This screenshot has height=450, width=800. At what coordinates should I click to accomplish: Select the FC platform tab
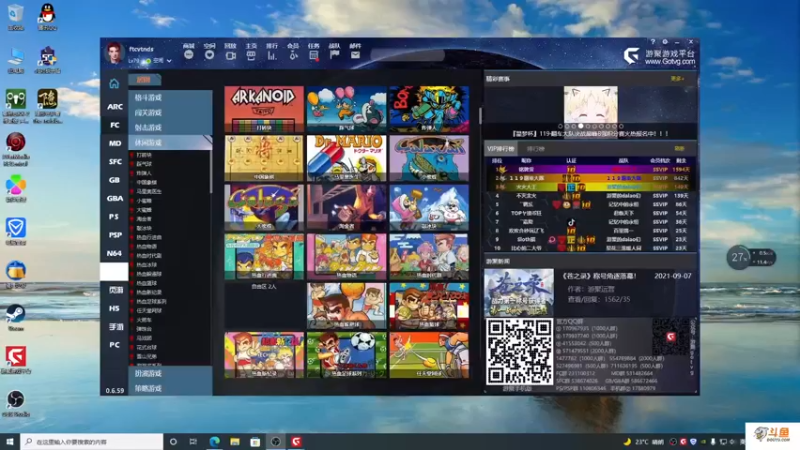click(115, 125)
